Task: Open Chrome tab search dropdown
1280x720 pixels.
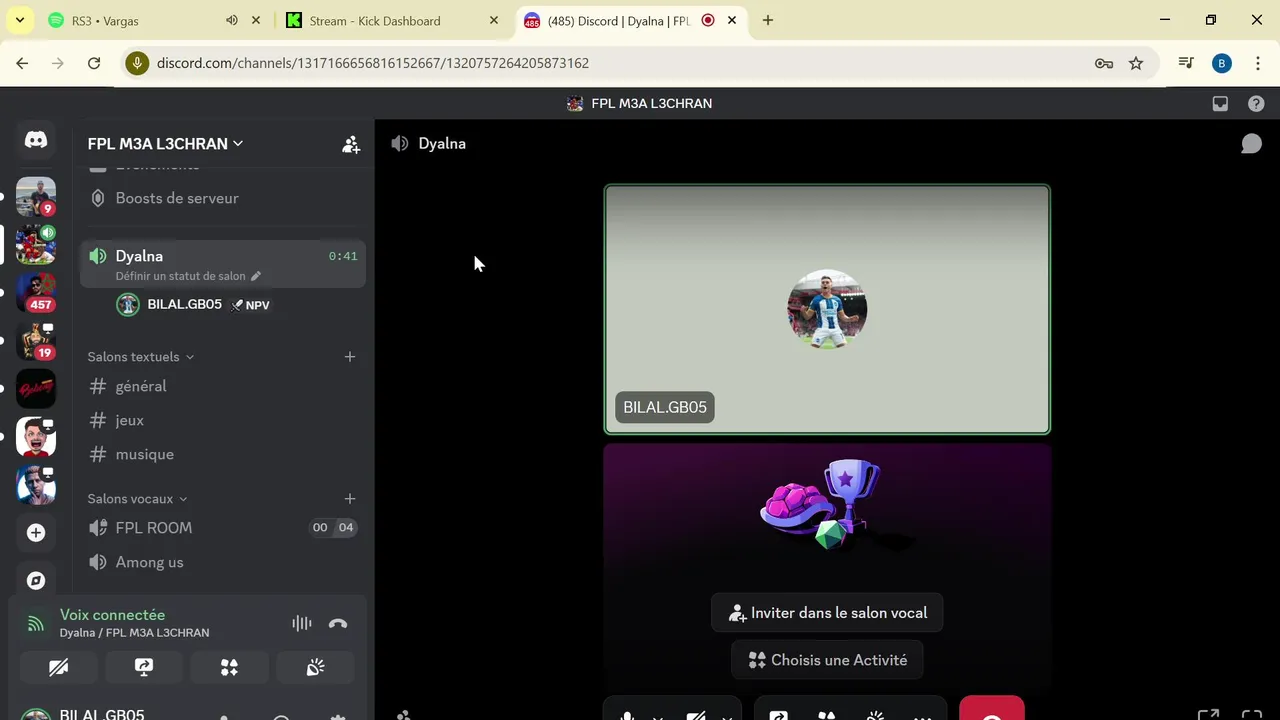Action: [x=20, y=20]
